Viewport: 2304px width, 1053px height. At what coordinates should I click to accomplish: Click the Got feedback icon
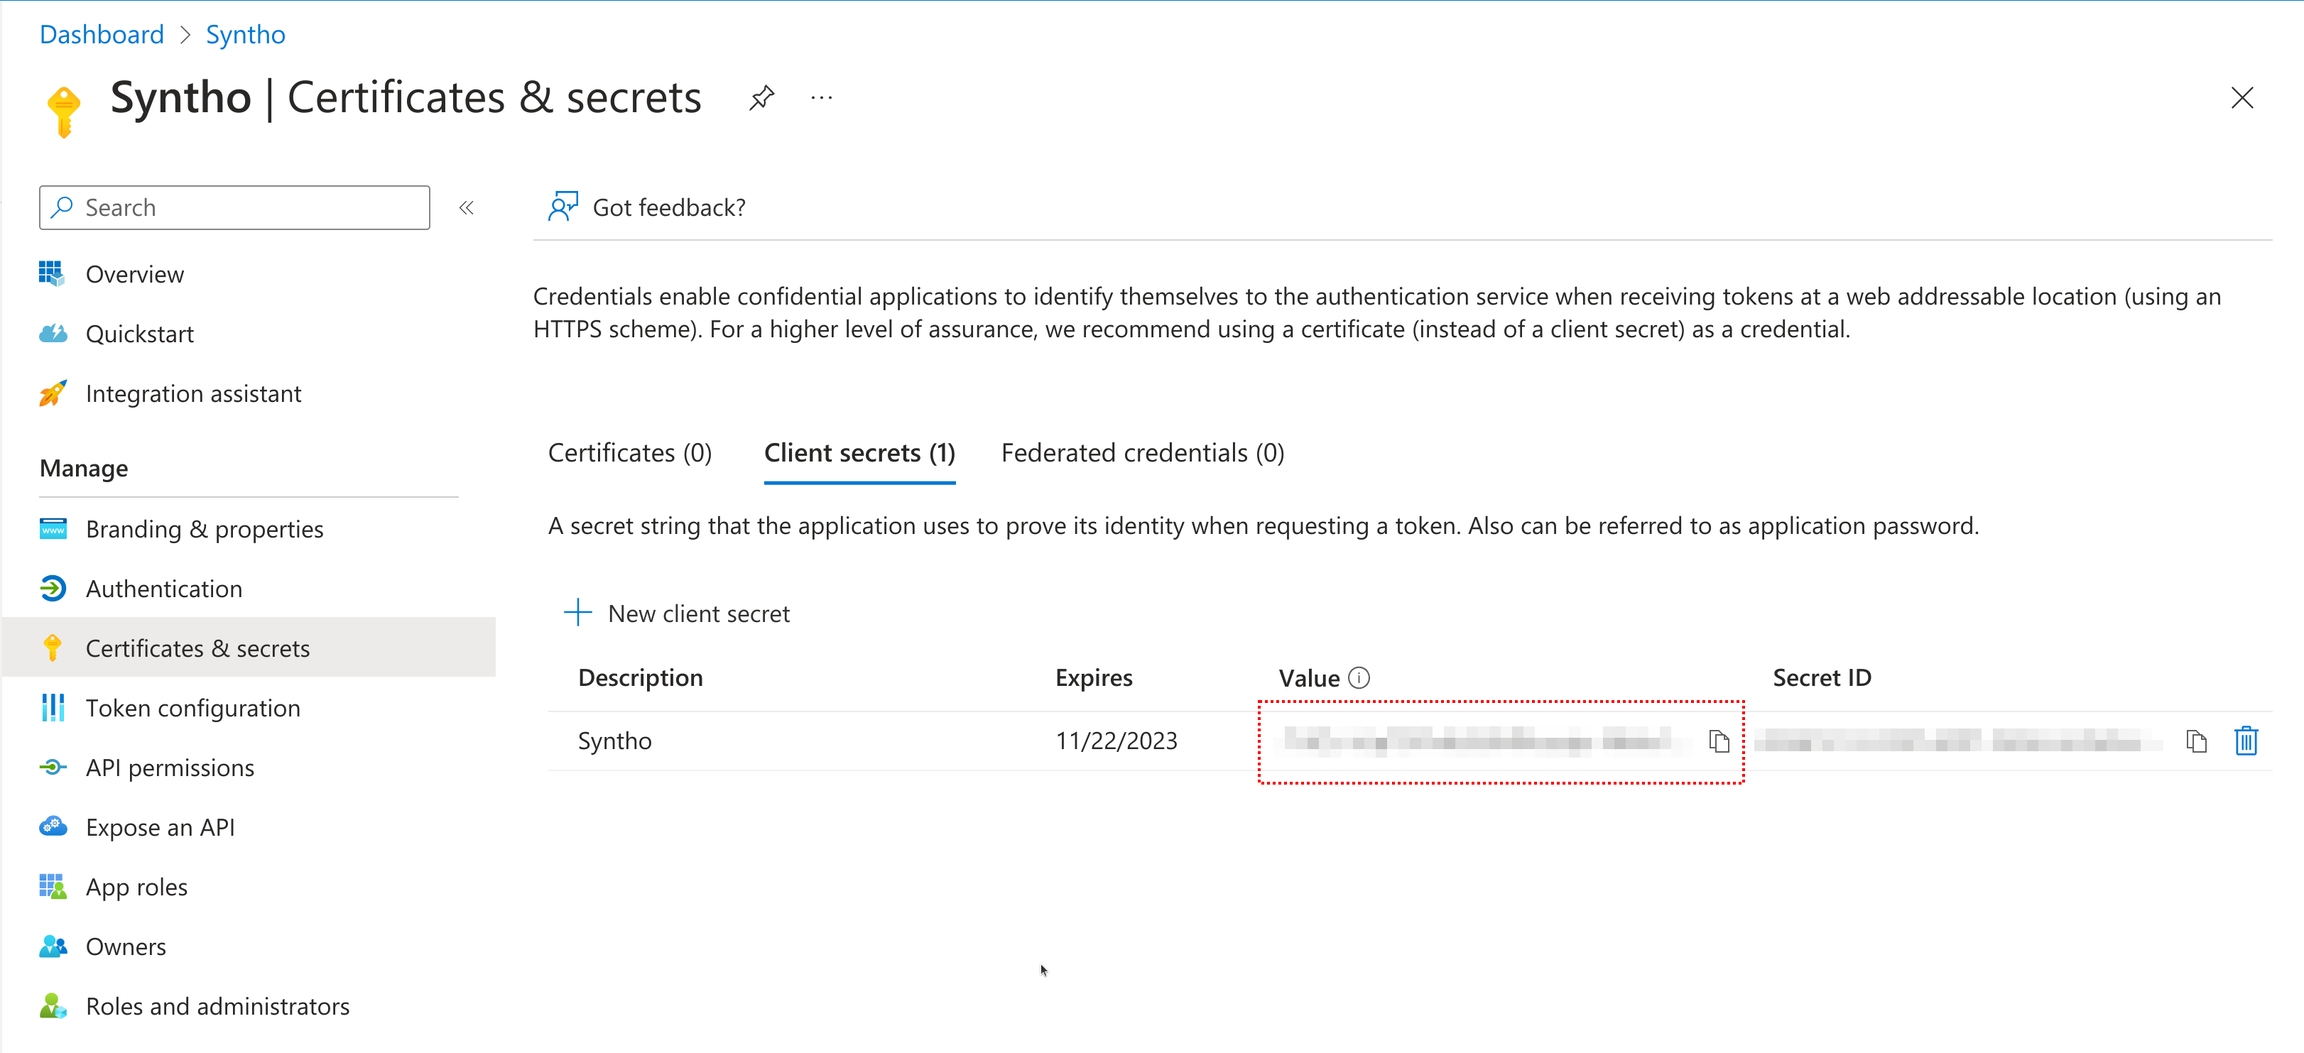563,207
